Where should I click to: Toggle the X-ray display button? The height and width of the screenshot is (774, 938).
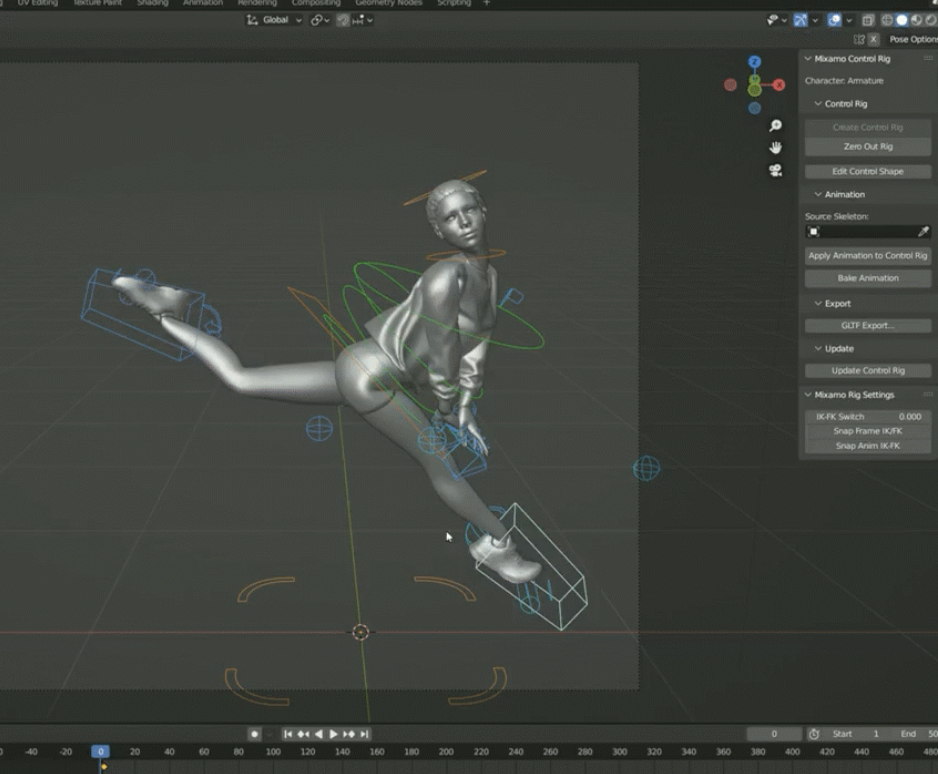tap(867, 20)
